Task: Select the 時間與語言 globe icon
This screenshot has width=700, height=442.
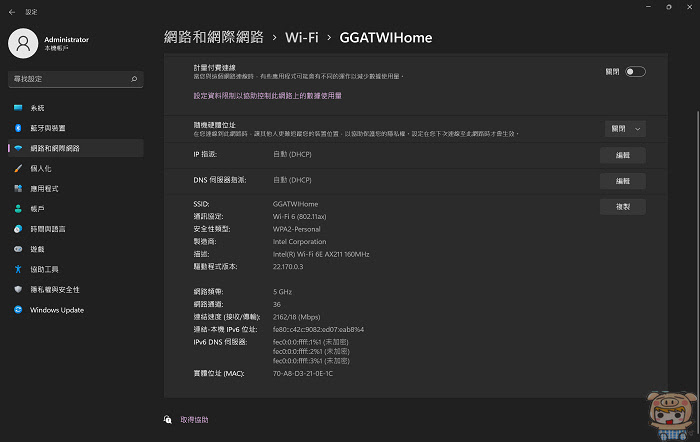Action: [18, 229]
